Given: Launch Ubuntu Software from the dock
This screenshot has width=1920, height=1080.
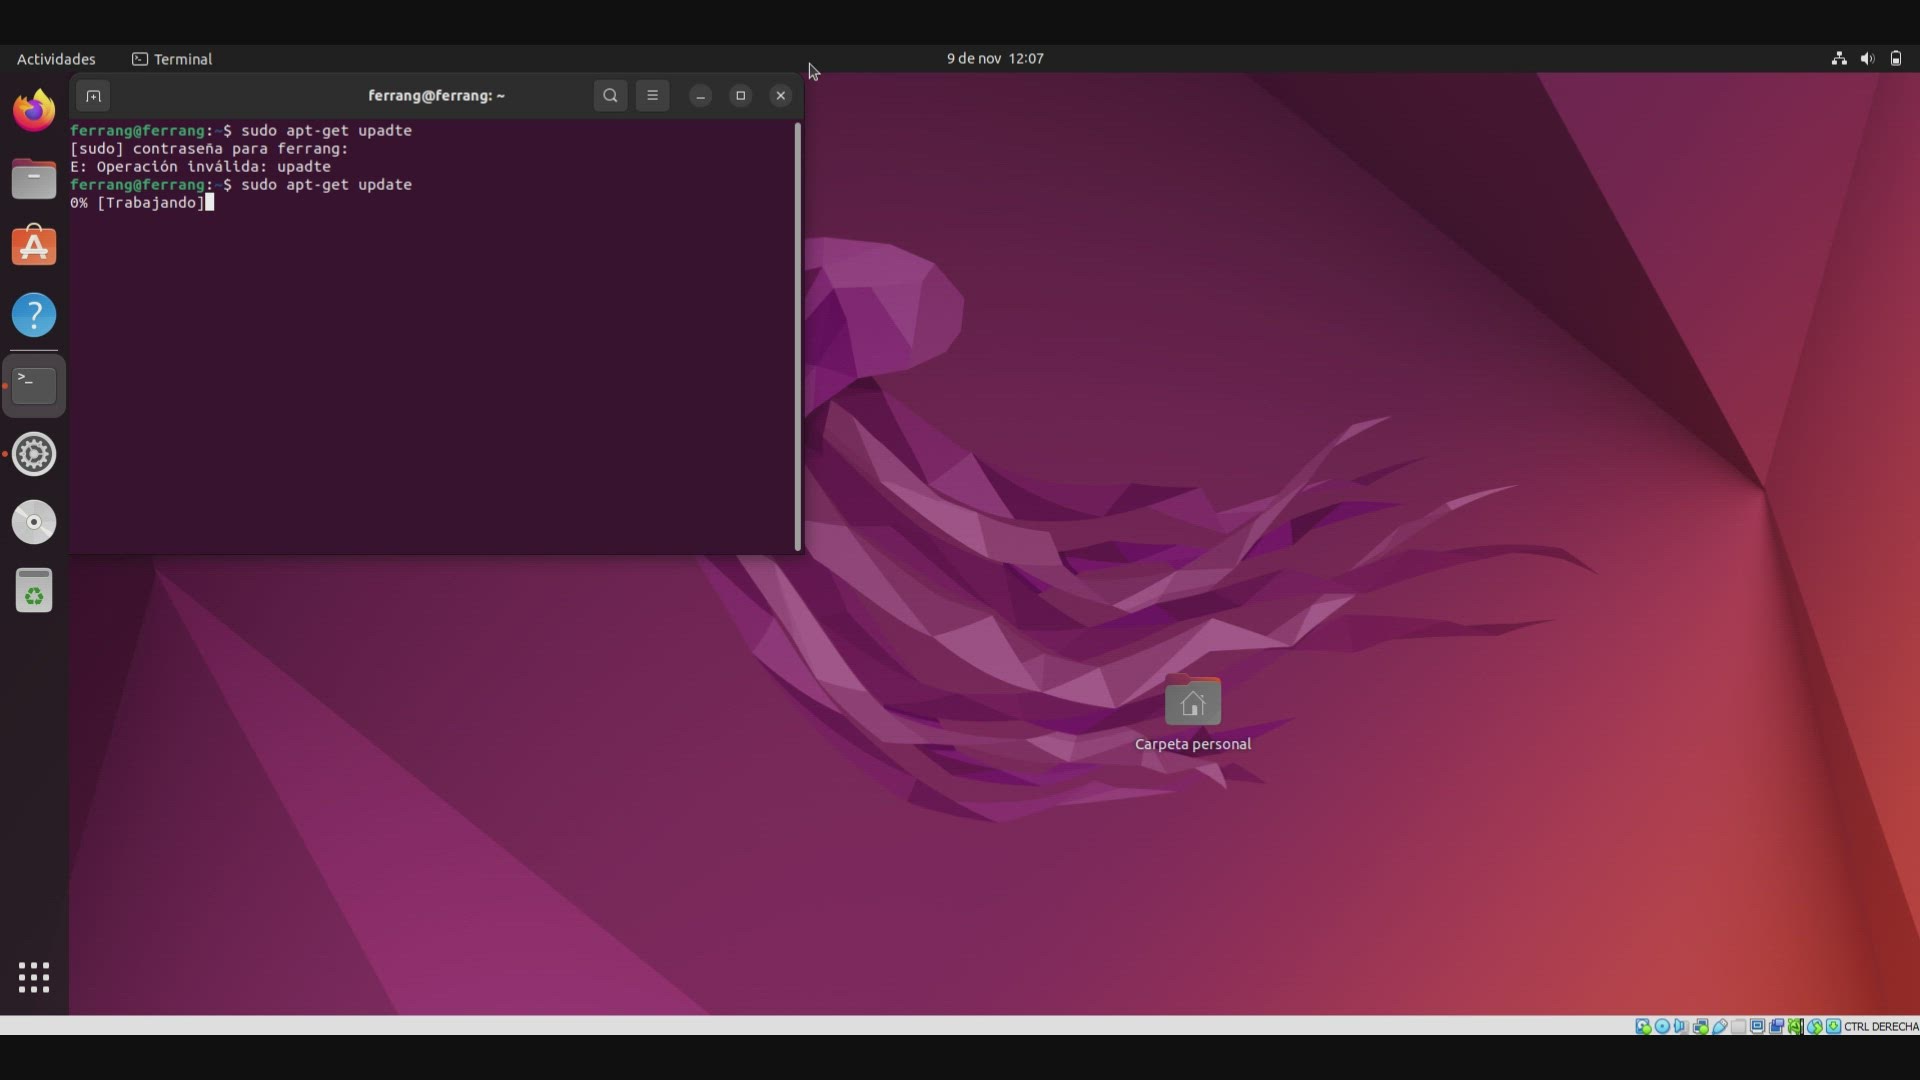Looking at the screenshot, I should 34,246.
